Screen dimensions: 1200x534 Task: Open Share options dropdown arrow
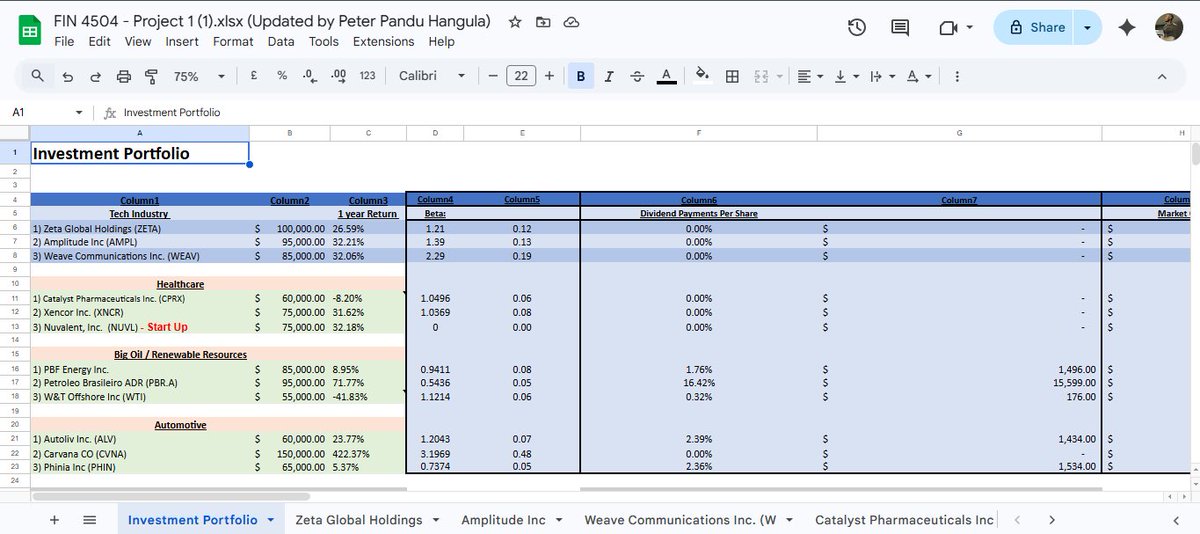1088,28
